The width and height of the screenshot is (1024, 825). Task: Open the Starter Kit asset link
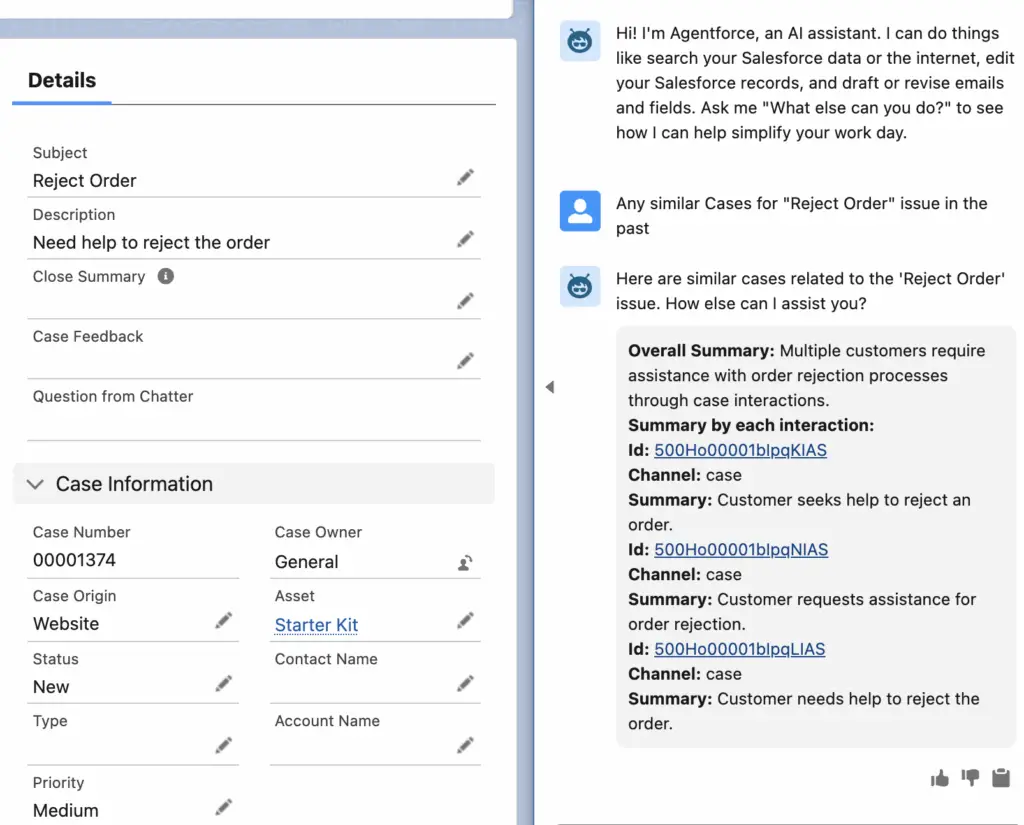tap(316, 625)
